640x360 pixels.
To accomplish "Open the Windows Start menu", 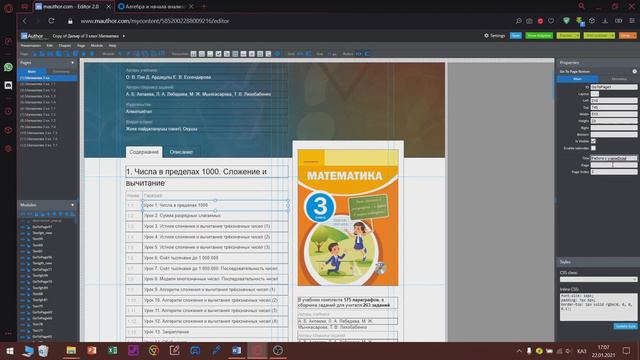I will pyautogui.click(x=10, y=351).
